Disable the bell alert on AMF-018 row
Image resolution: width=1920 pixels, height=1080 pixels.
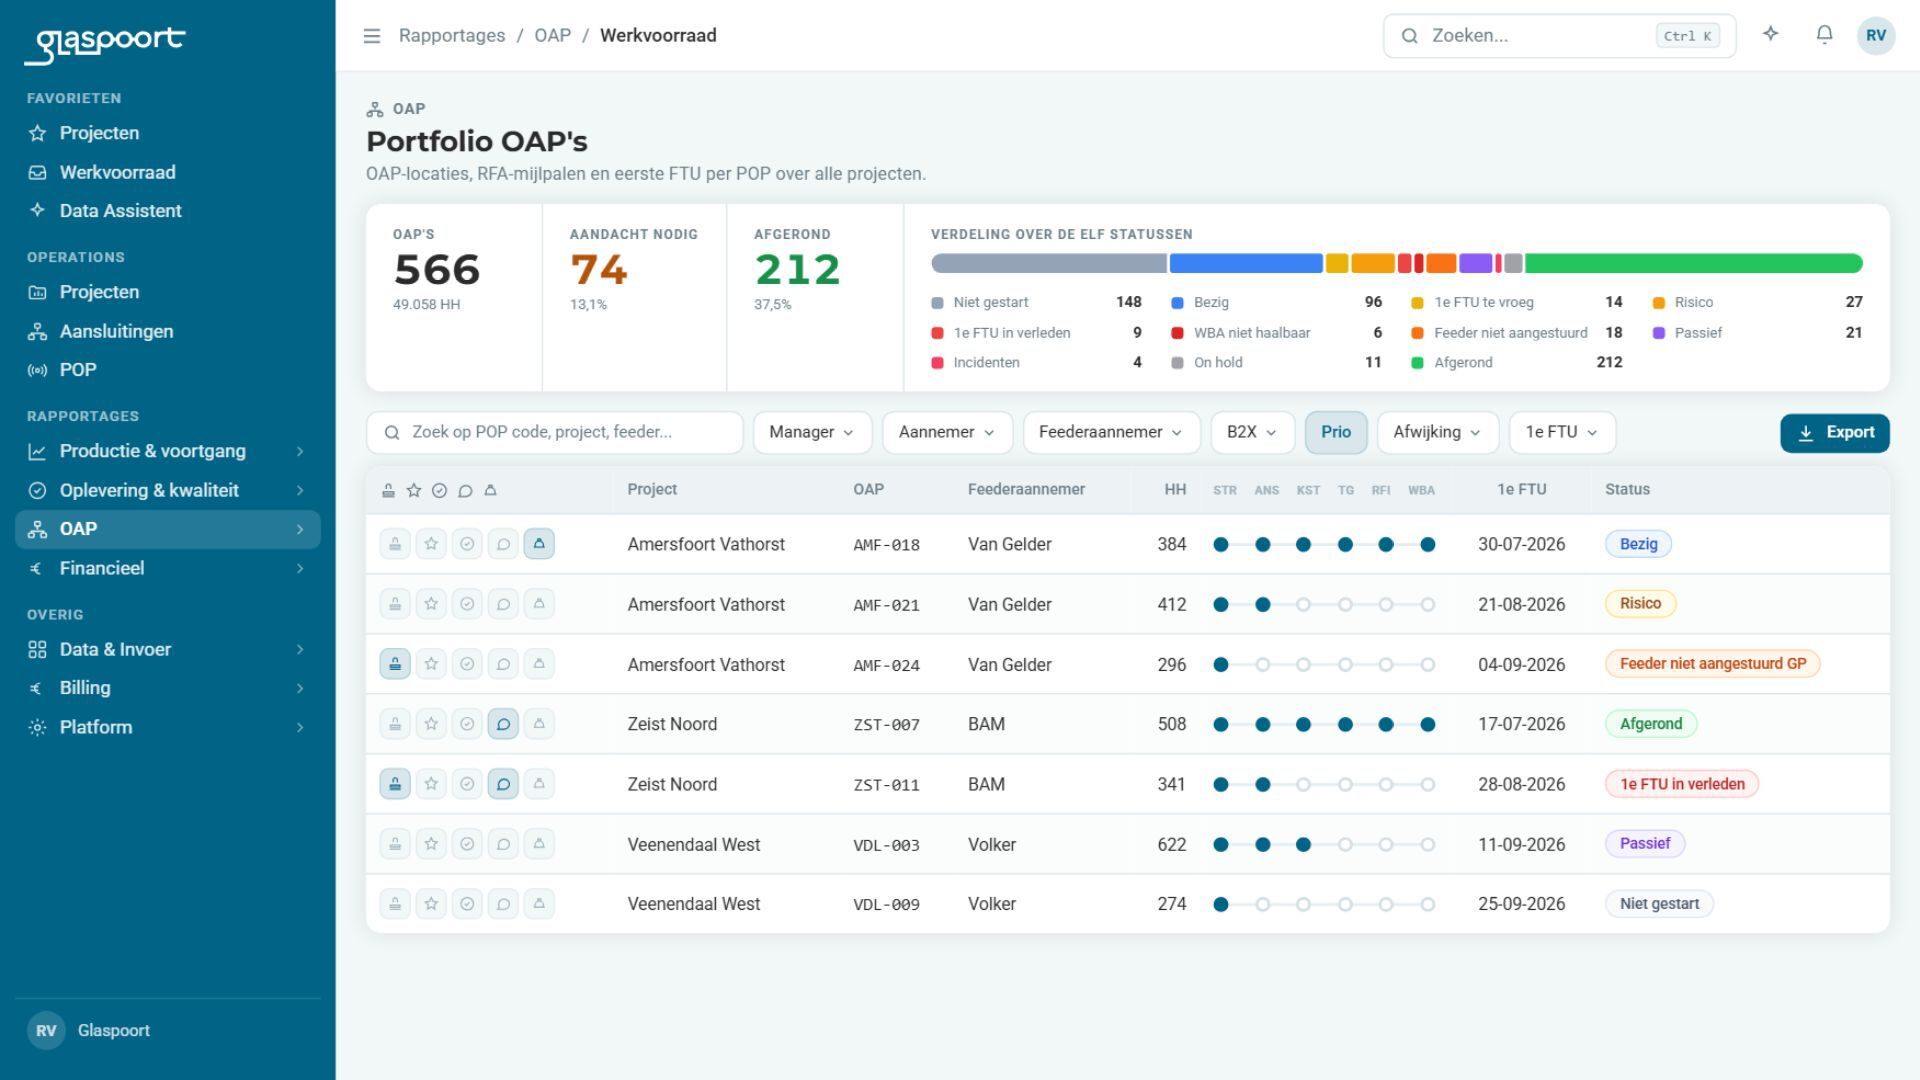[x=539, y=544]
